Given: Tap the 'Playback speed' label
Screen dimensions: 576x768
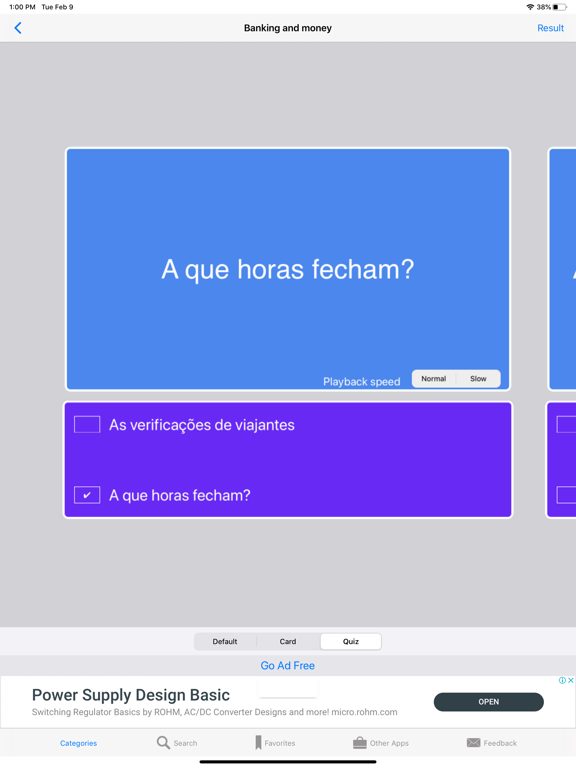Looking at the screenshot, I should coord(361,382).
